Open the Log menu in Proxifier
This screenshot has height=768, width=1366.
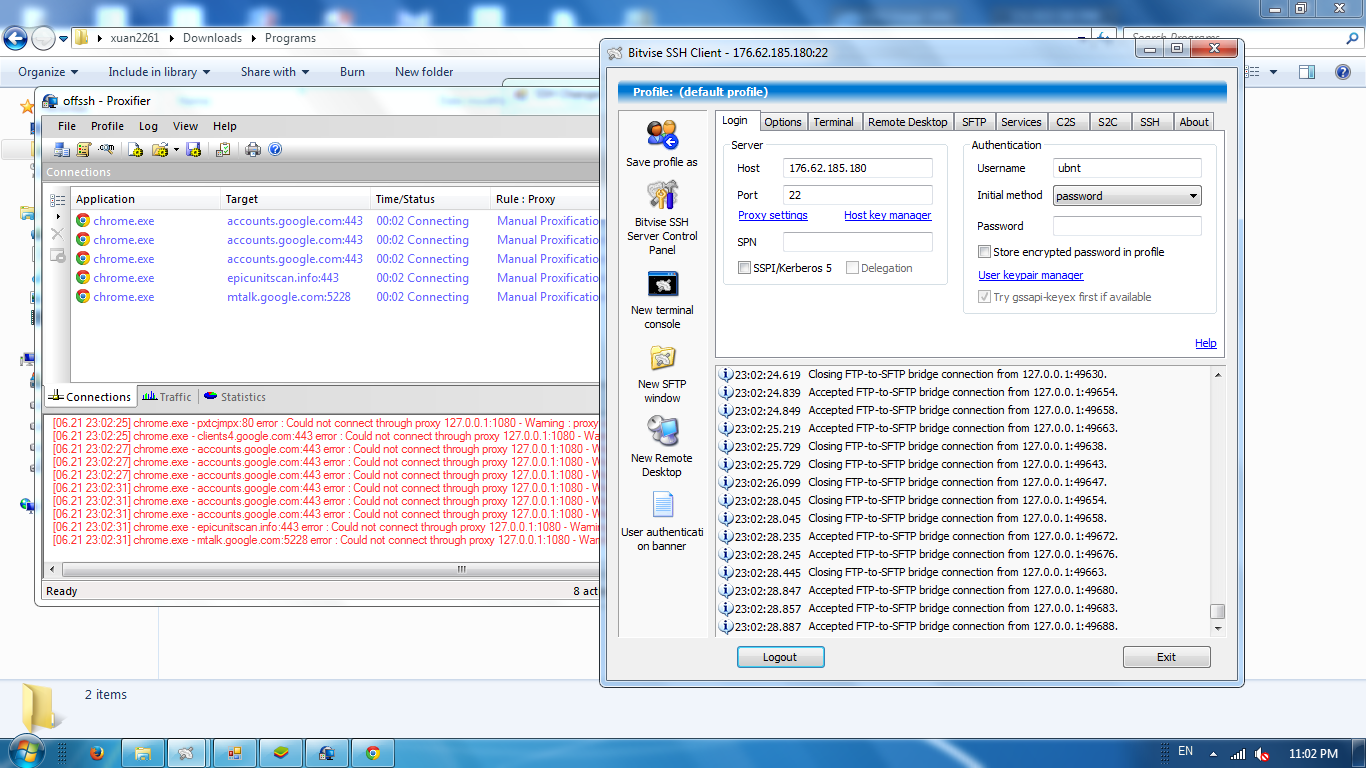[148, 126]
